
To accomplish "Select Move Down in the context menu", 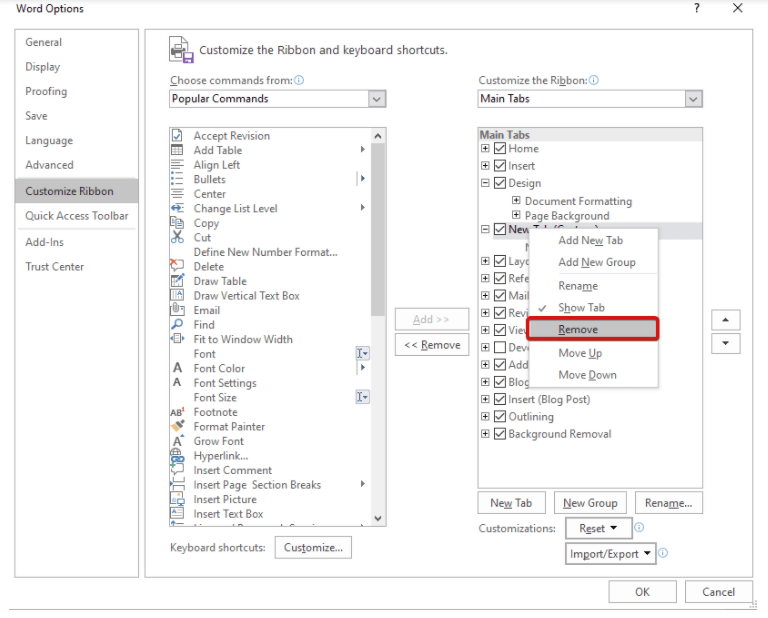I will tap(587, 375).
